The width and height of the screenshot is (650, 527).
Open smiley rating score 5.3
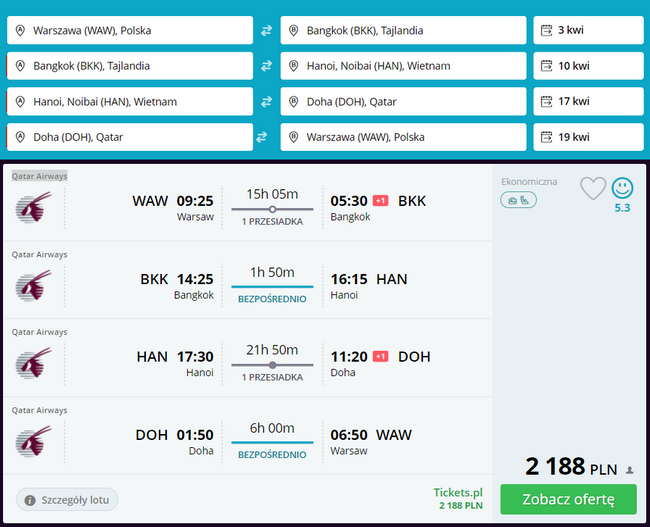(622, 195)
